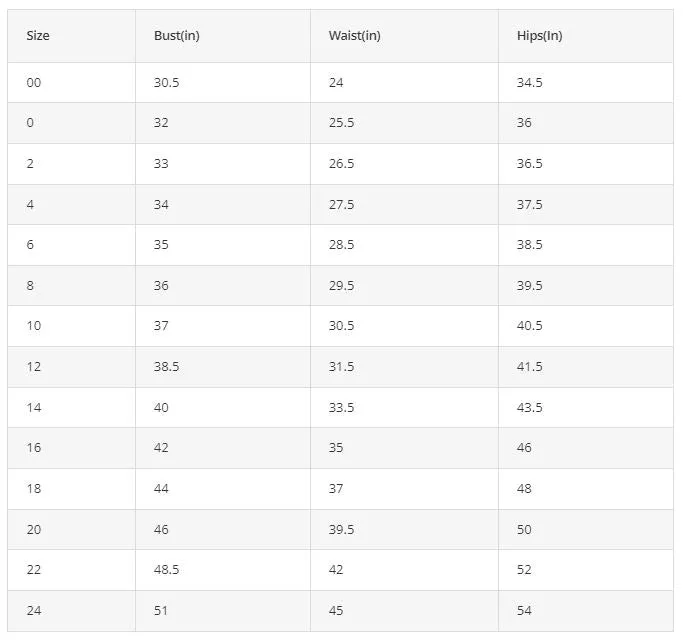Select bust value 30.5 for size 00

click(166, 82)
